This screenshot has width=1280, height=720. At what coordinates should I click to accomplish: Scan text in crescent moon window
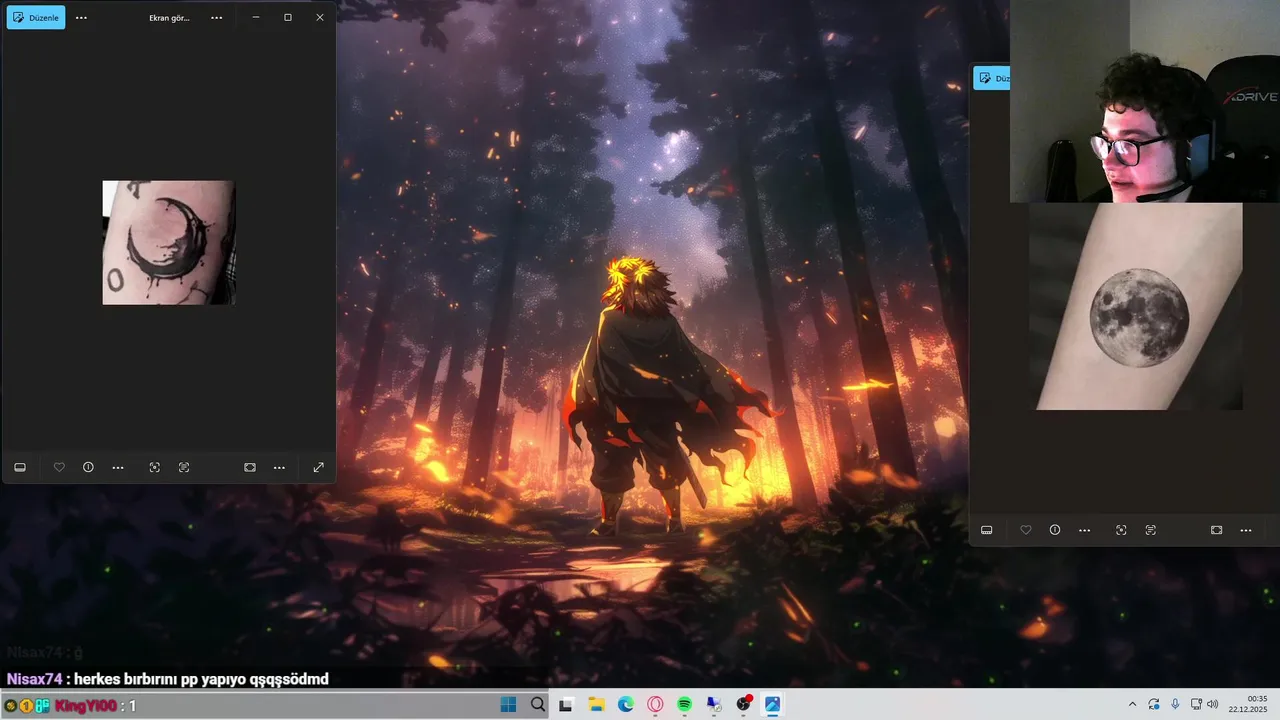(184, 467)
